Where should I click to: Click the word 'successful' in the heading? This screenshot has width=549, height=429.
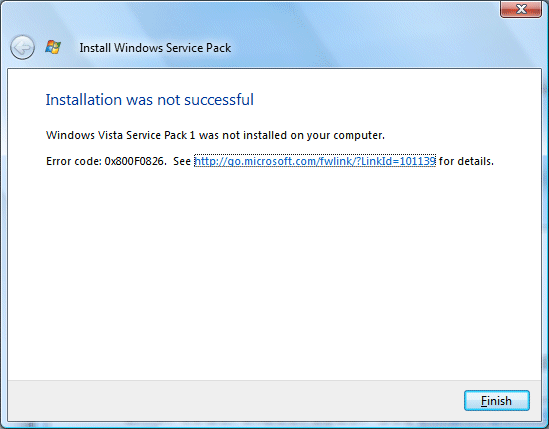[x=219, y=100]
